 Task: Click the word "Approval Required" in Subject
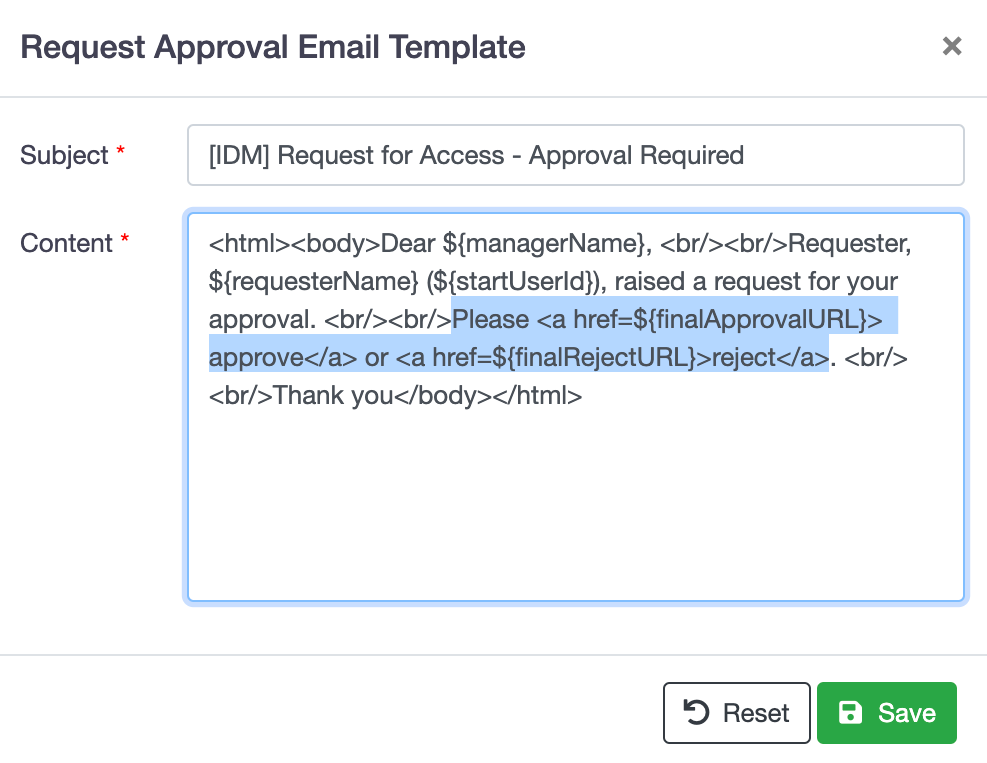pyautogui.click(x=636, y=155)
